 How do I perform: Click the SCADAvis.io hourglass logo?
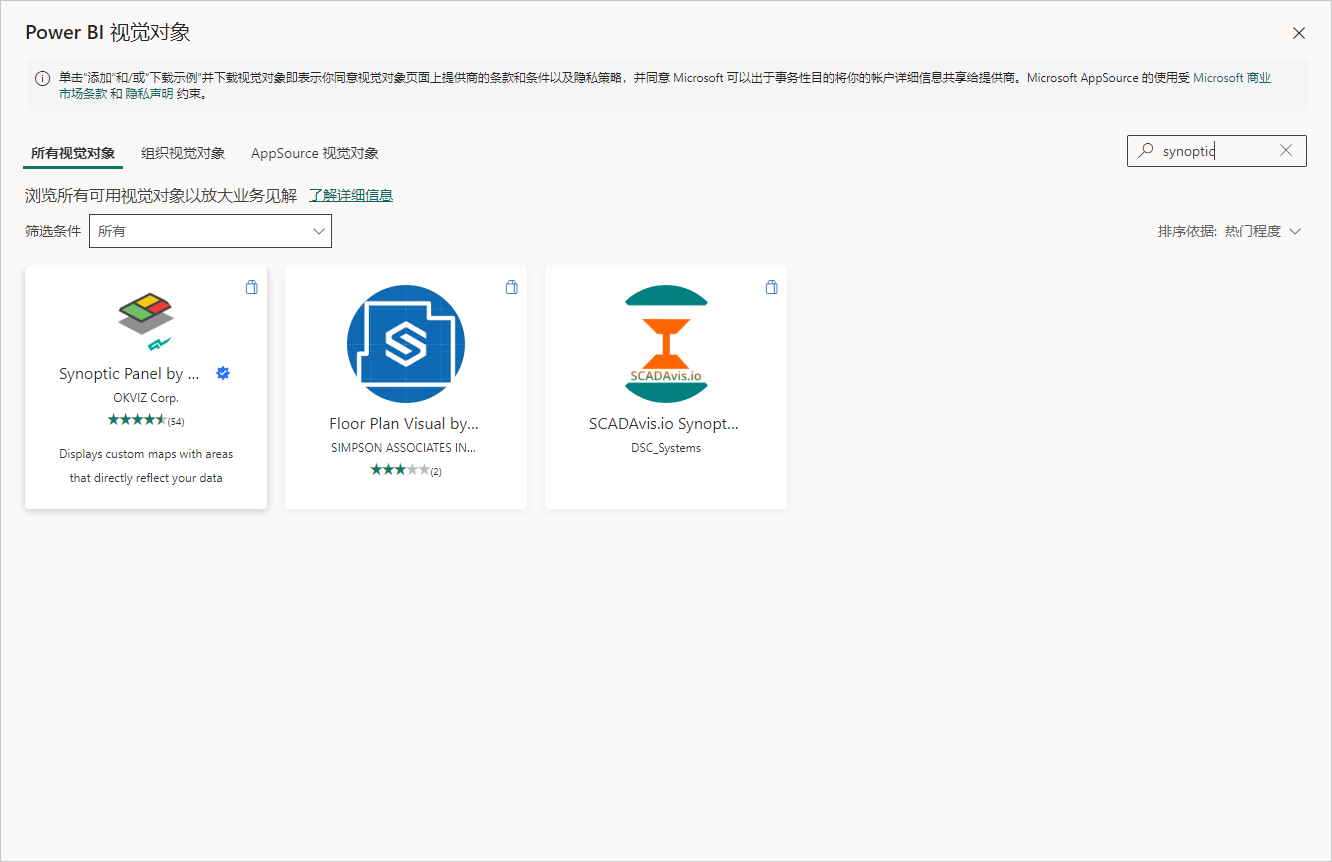666,344
